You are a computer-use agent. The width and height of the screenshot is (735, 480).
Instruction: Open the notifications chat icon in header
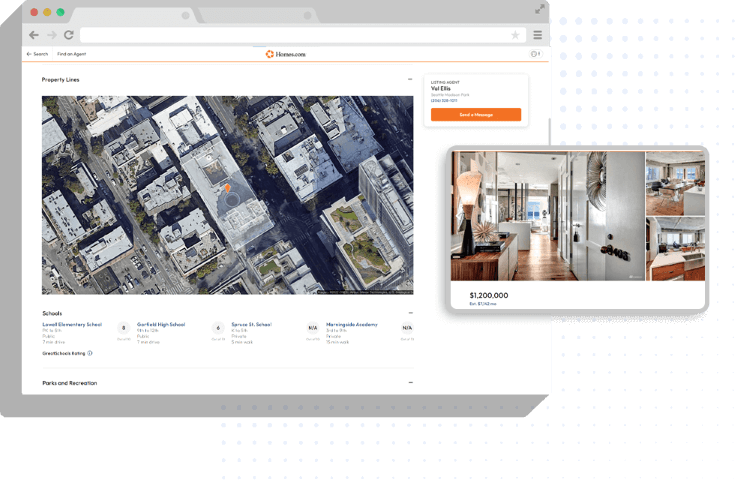click(x=535, y=54)
